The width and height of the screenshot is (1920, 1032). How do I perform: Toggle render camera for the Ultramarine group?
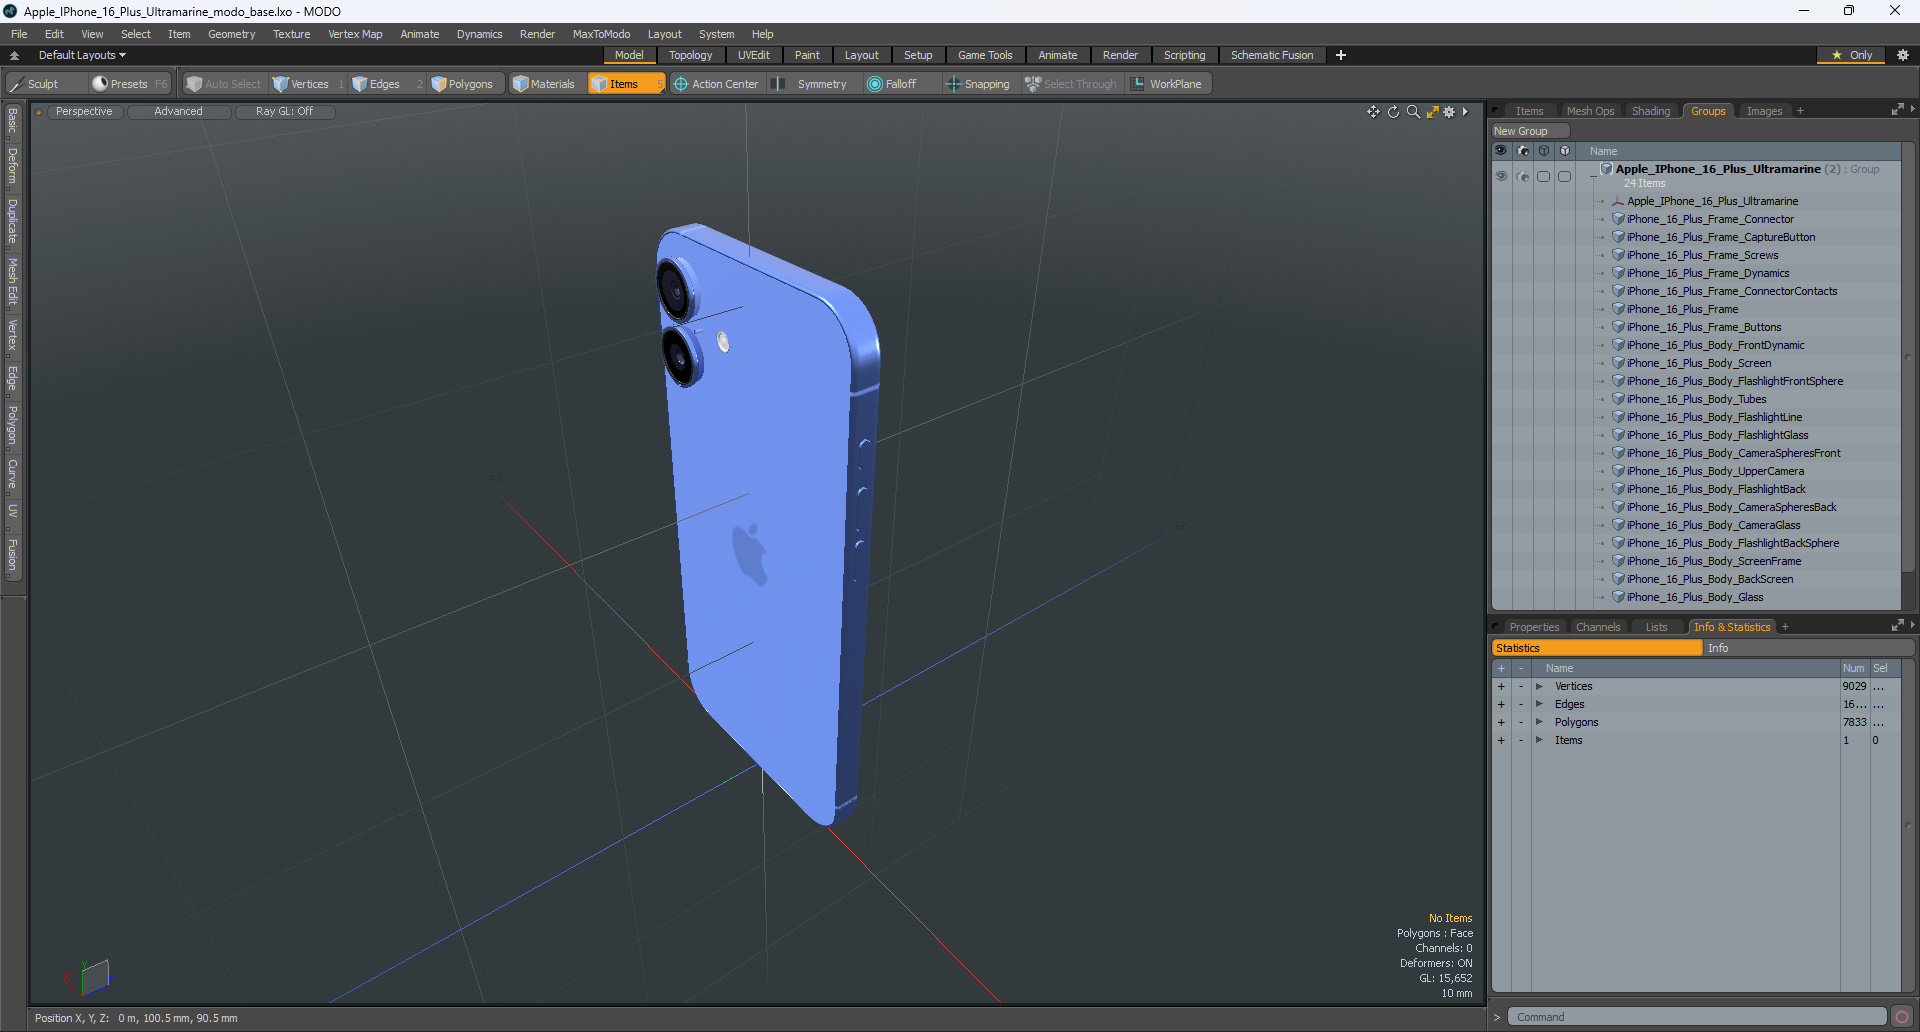point(1522,176)
